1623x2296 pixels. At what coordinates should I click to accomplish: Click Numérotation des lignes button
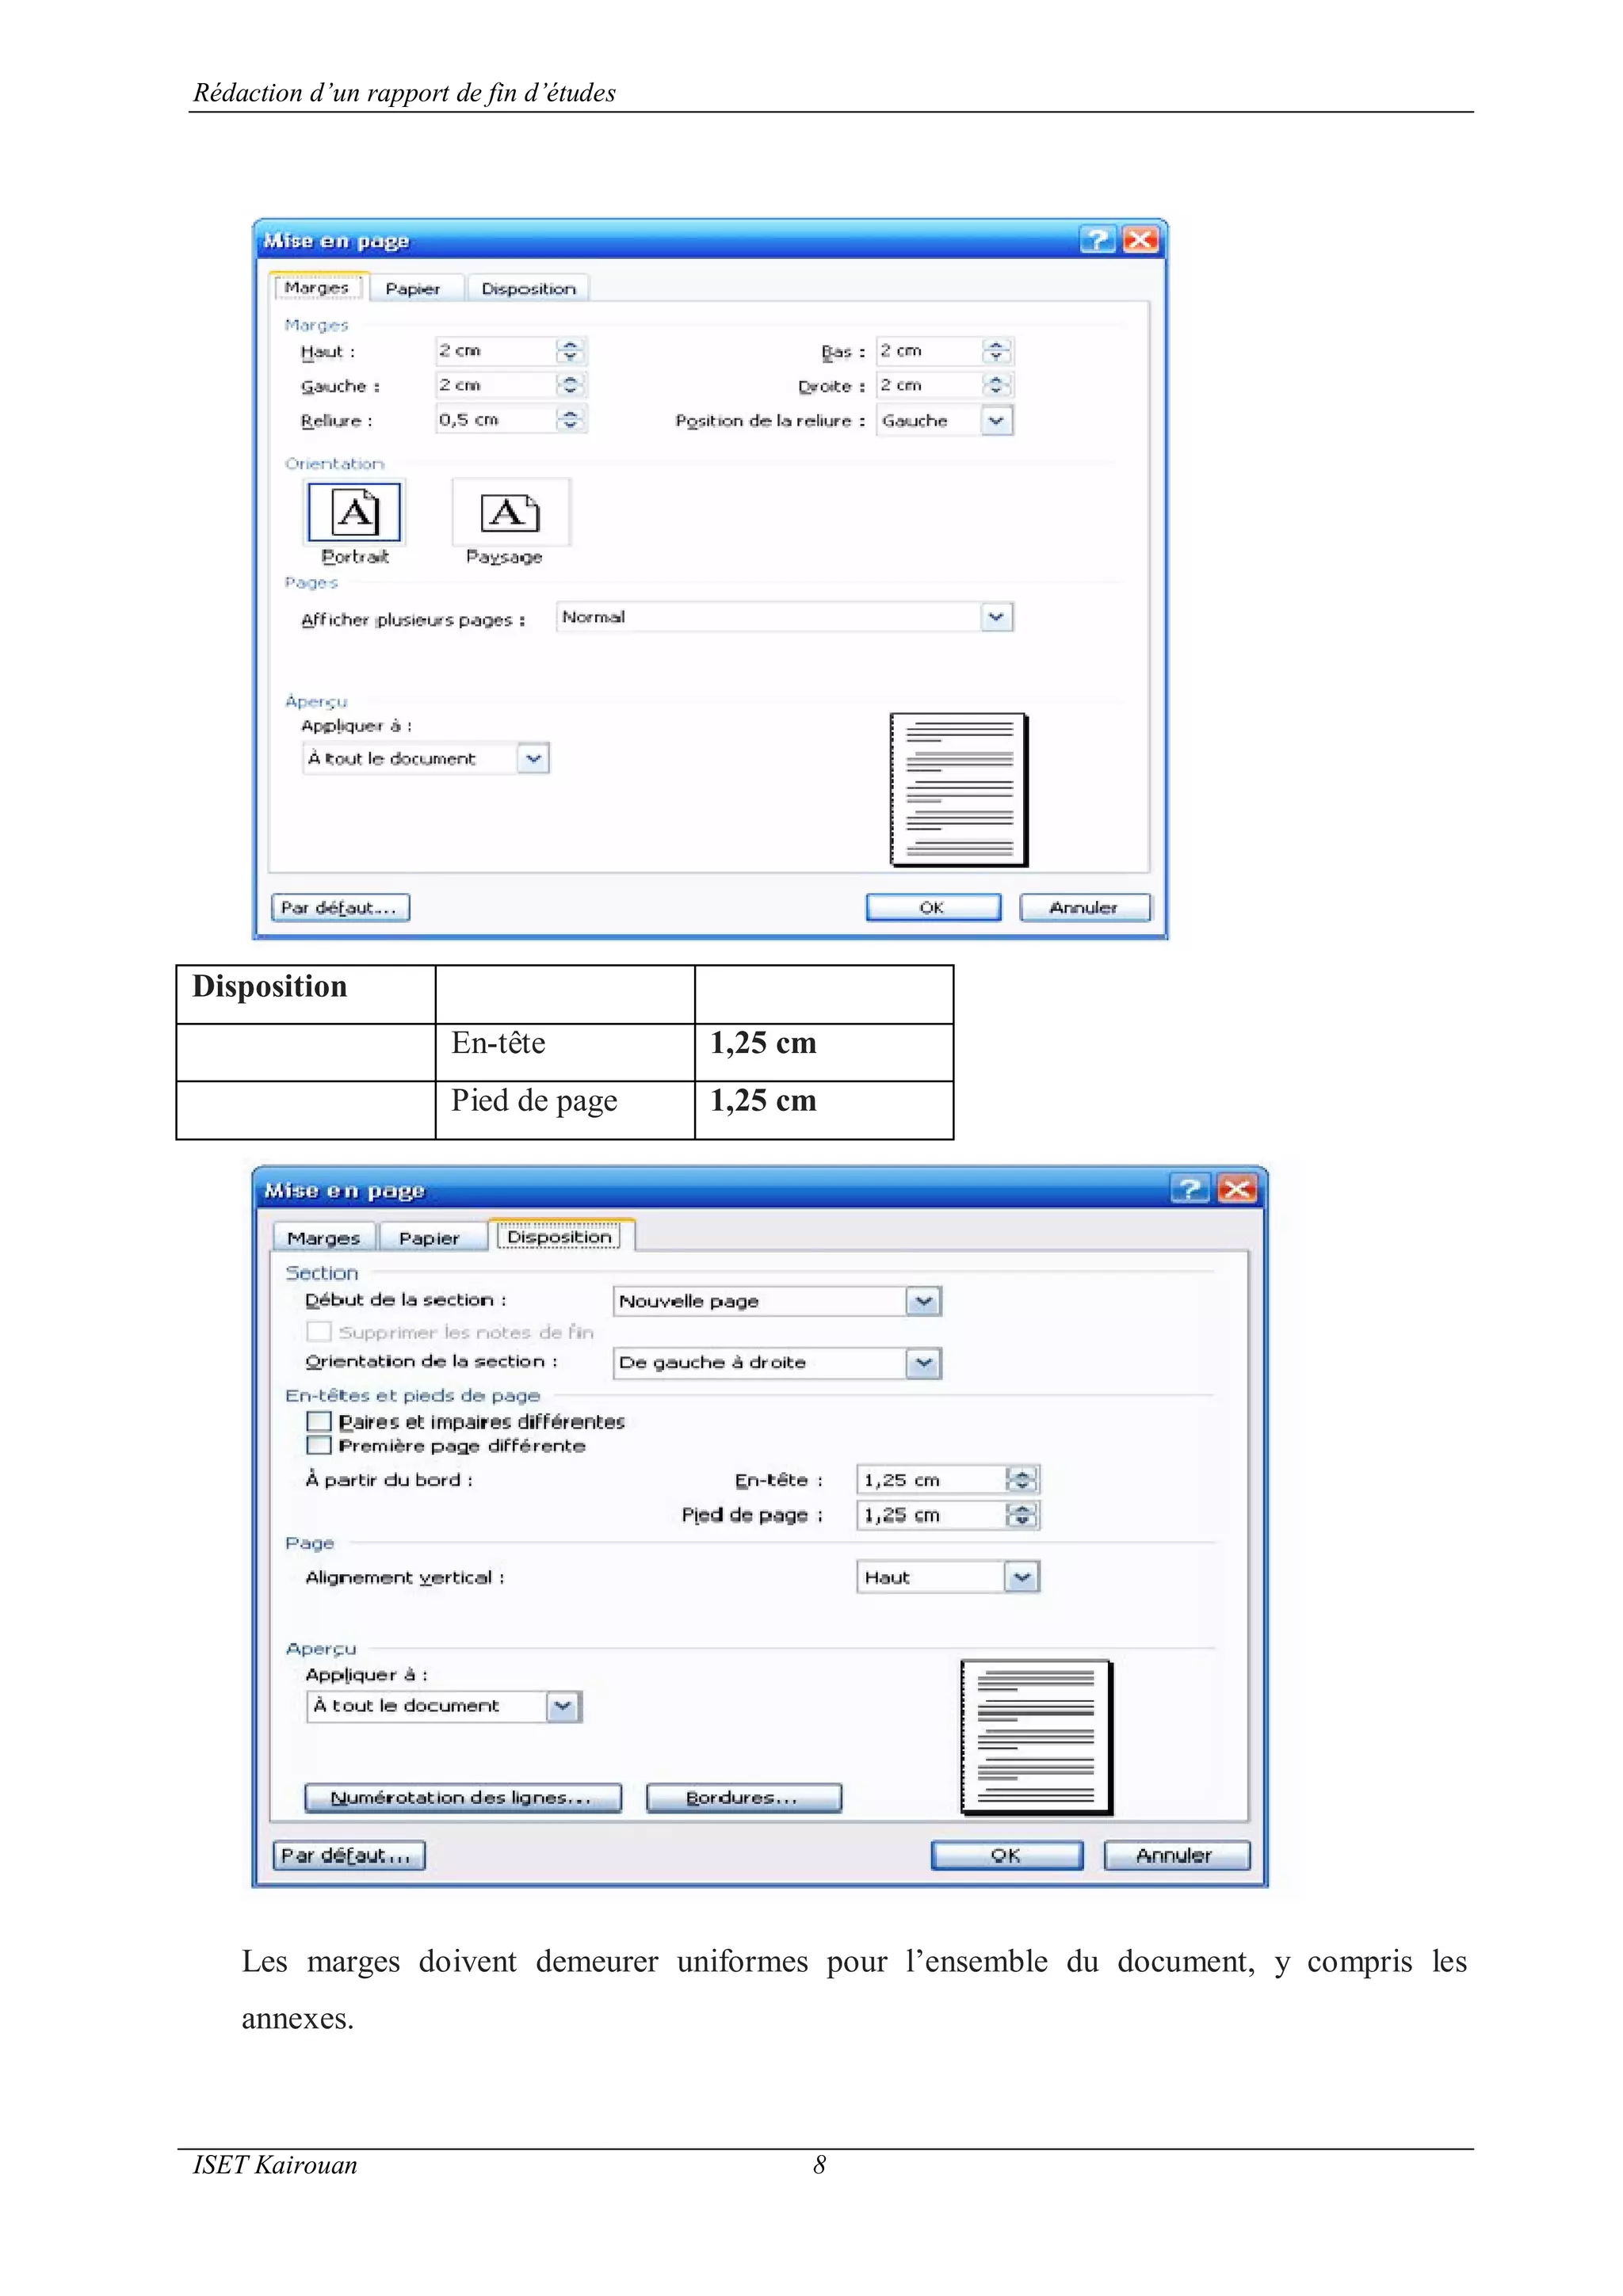(x=462, y=1798)
